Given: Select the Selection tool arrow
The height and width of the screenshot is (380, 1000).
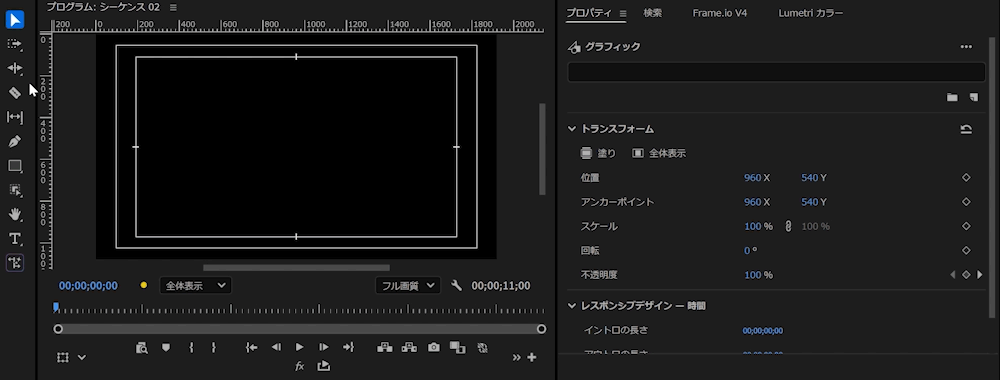Looking at the screenshot, I should pyautogui.click(x=15, y=20).
